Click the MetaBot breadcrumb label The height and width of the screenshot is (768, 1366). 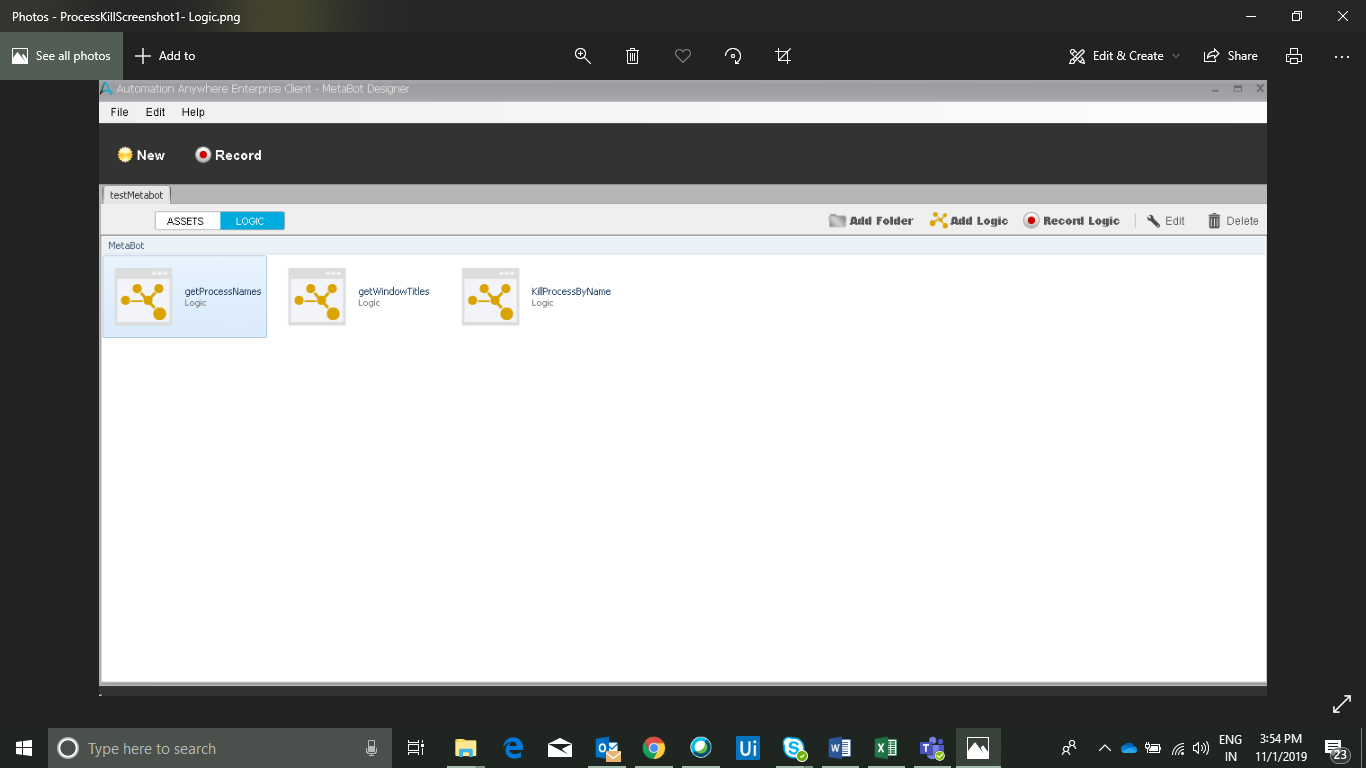(126, 245)
